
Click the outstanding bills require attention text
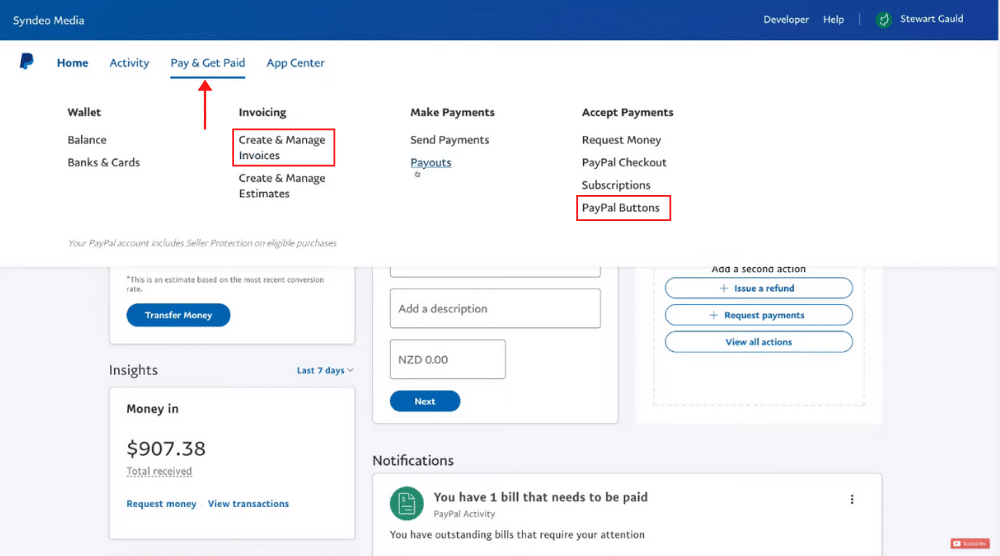click(517, 534)
